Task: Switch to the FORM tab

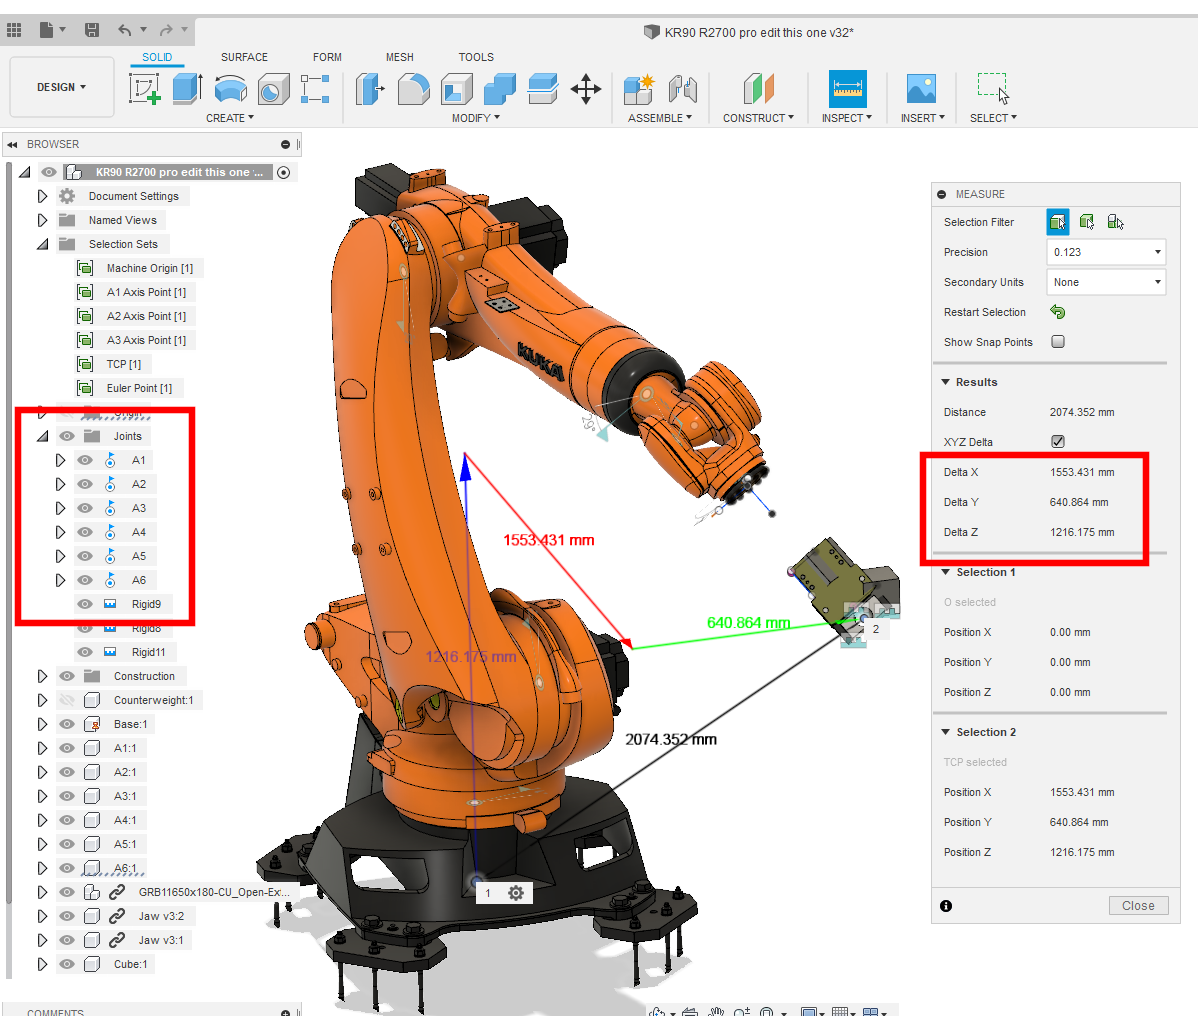Action: 327,57
